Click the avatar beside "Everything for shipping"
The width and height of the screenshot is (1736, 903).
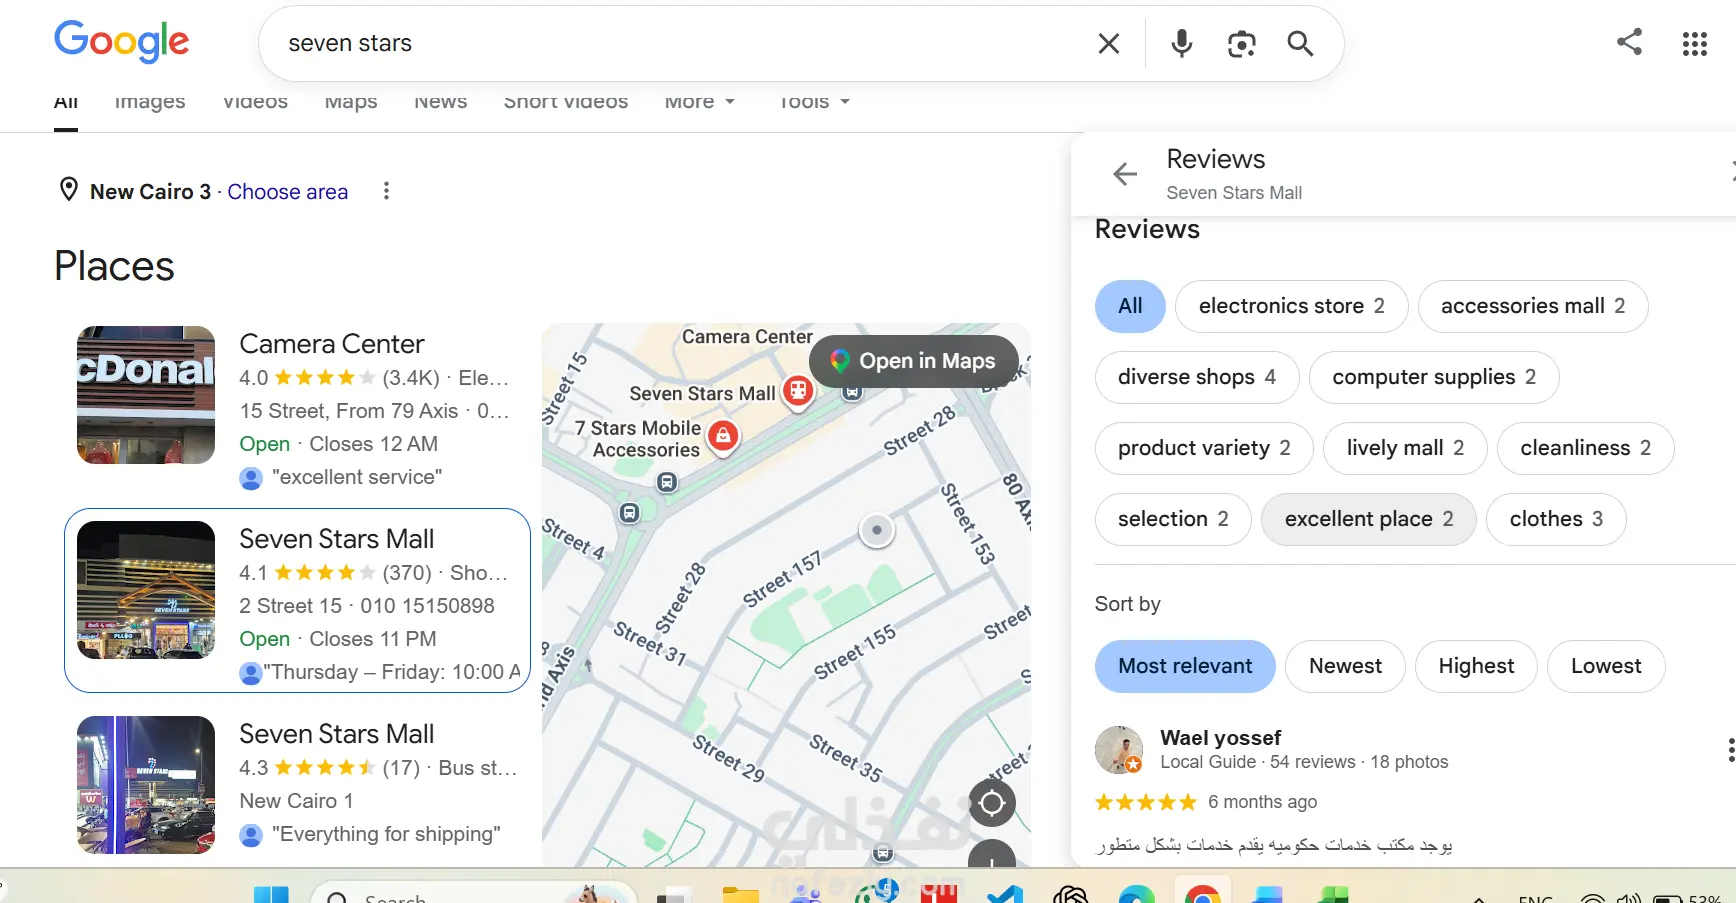(251, 835)
